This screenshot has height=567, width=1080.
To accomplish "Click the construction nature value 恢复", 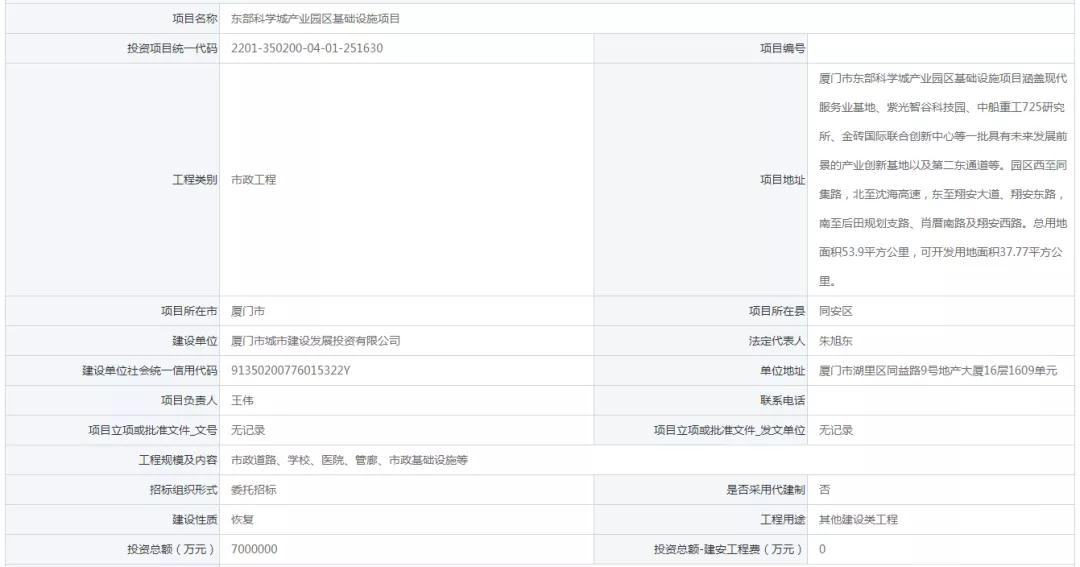I will (x=242, y=520).
